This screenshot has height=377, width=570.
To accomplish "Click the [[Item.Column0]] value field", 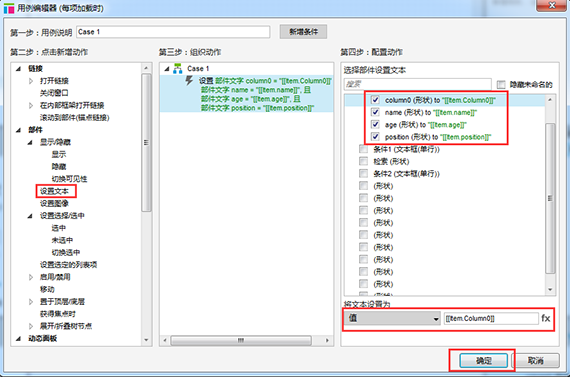I will pos(491,318).
